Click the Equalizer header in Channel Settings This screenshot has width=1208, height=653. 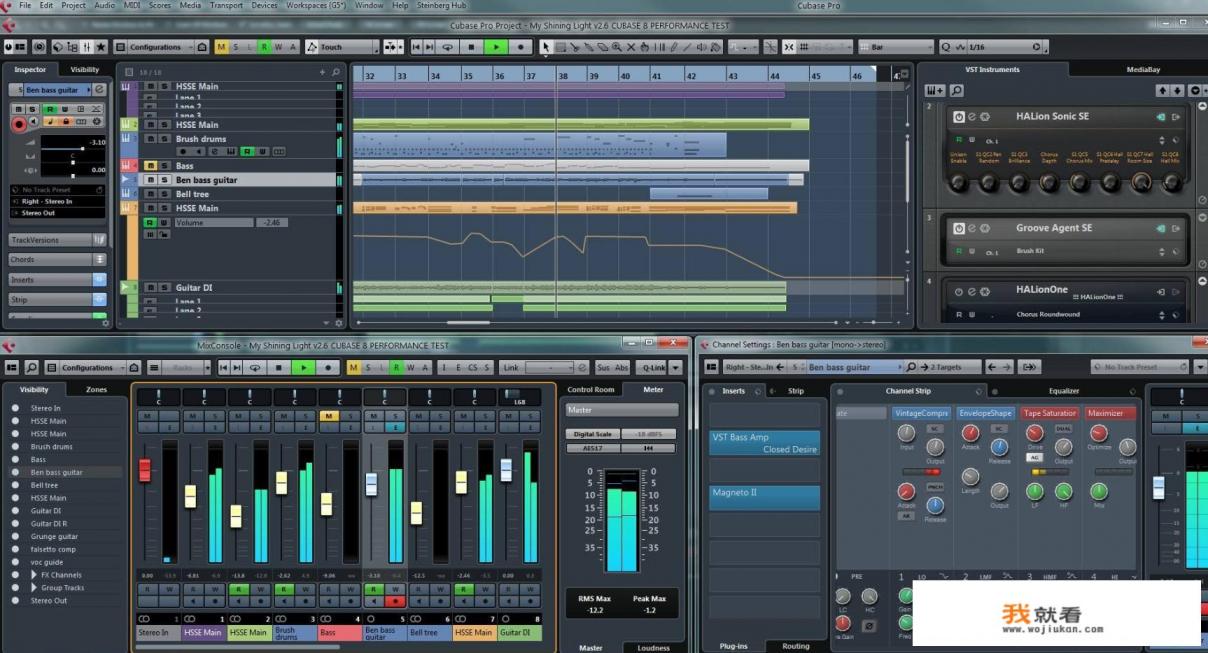[x=1064, y=391]
